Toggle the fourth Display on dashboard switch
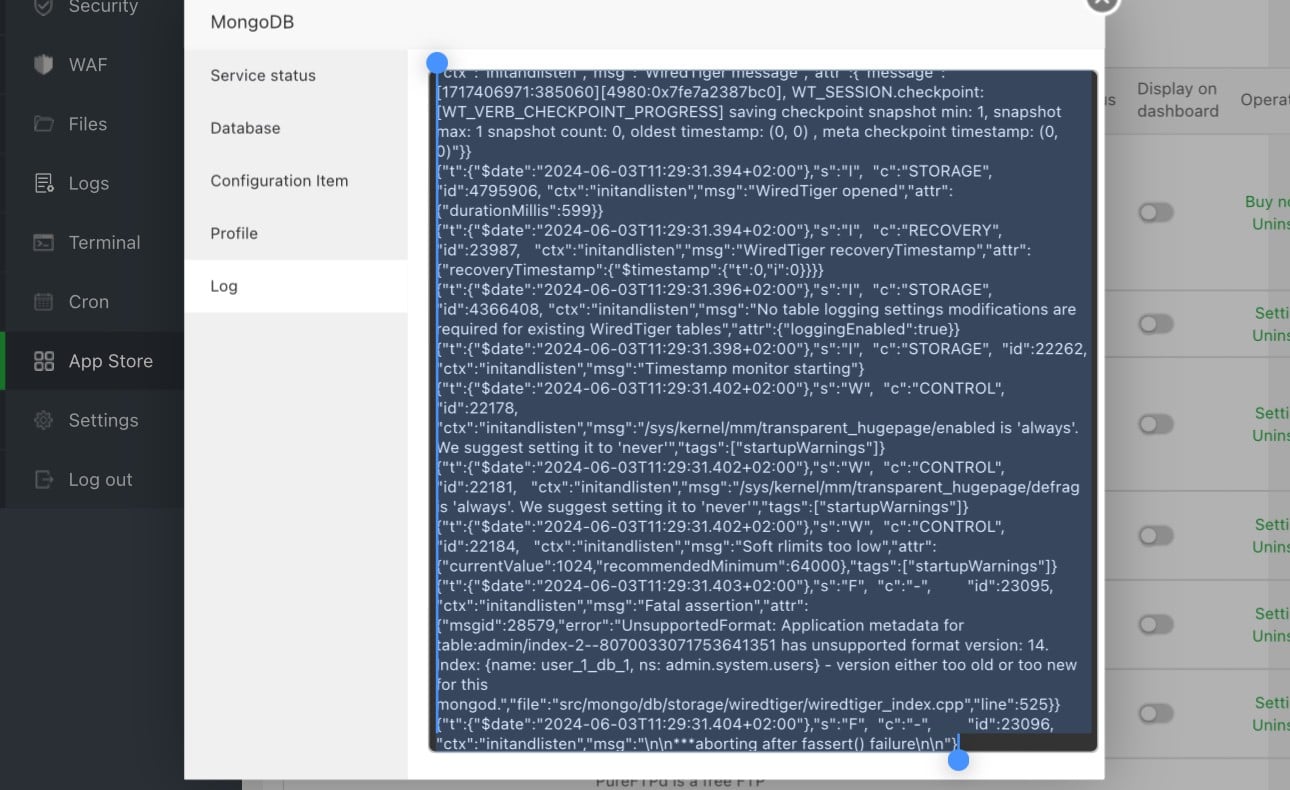1290x790 pixels. pyautogui.click(x=1156, y=536)
